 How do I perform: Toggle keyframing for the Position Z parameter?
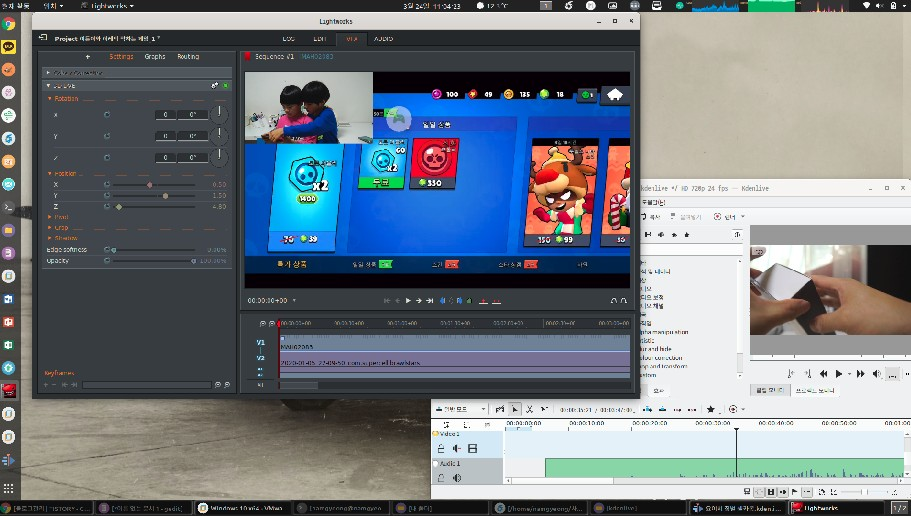pos(107,206)
